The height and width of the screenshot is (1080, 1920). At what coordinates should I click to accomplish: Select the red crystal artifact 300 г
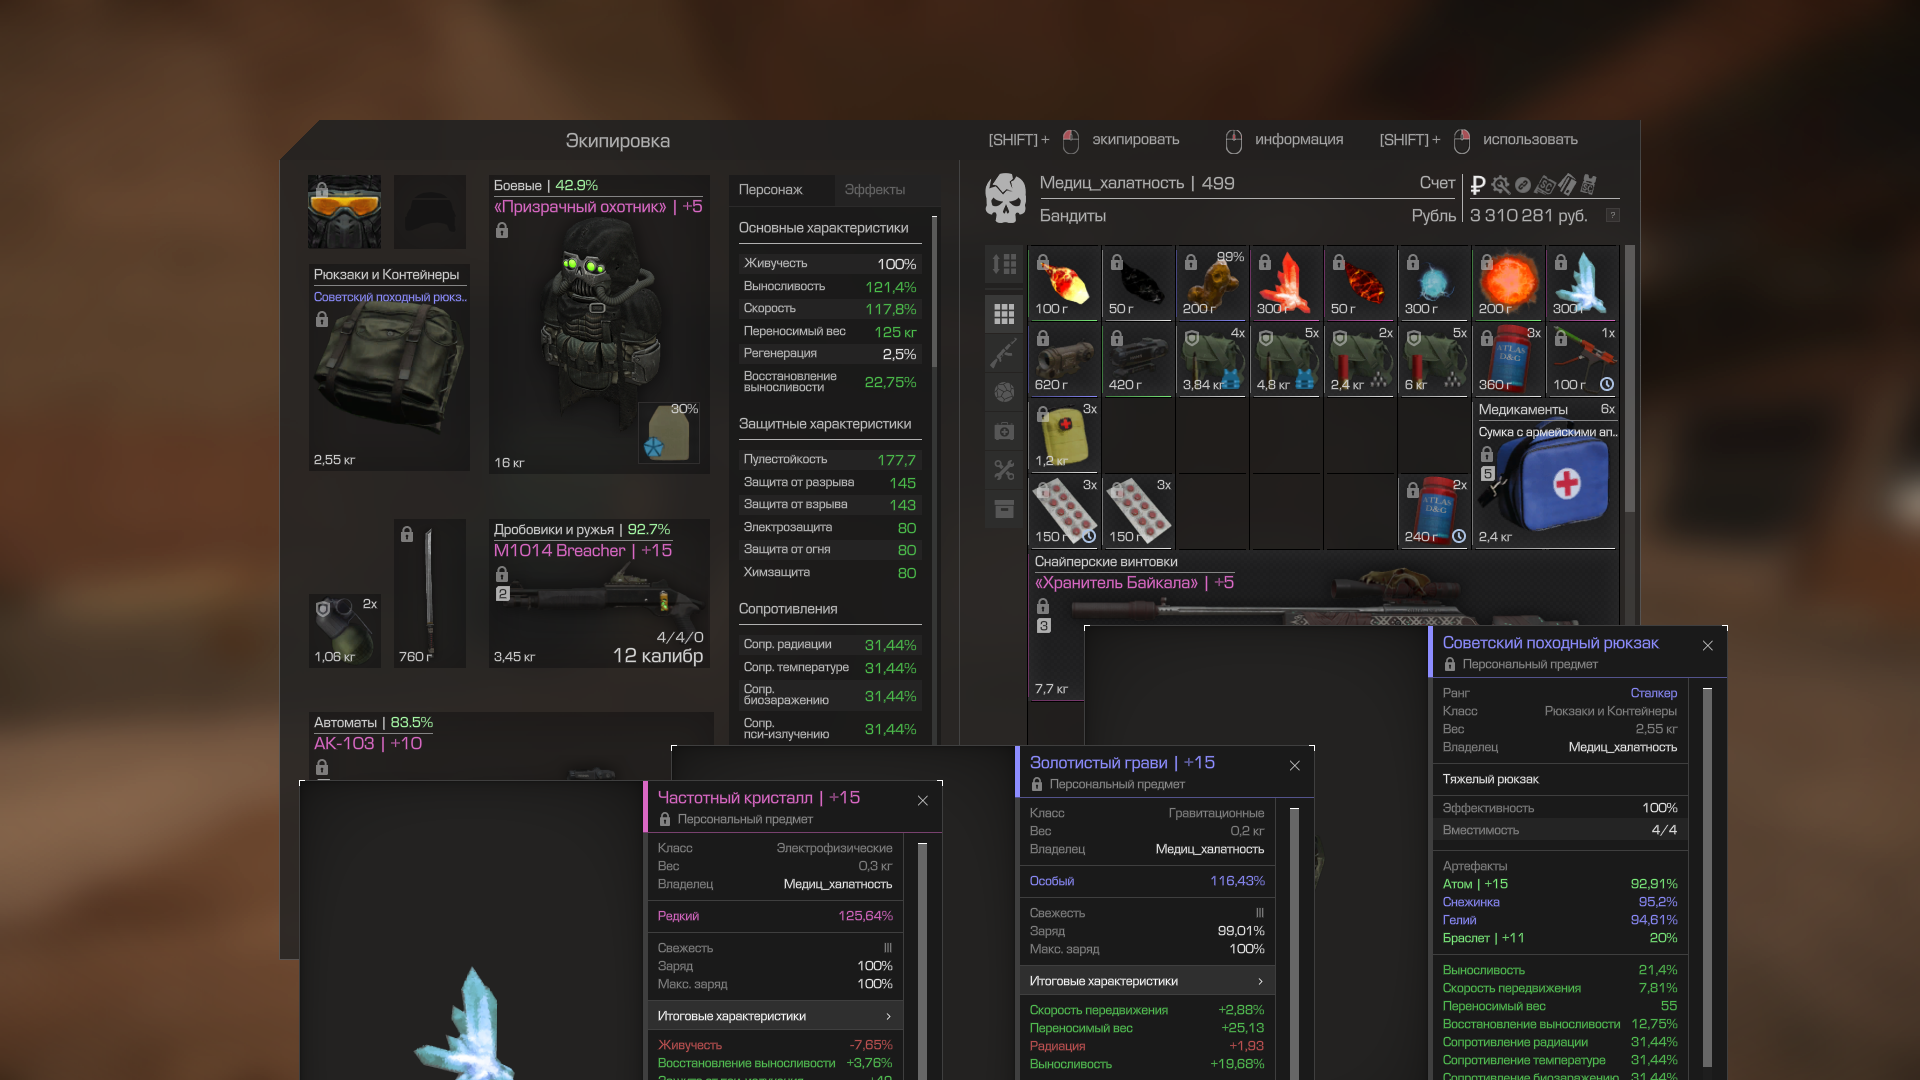pos(1286,283)
